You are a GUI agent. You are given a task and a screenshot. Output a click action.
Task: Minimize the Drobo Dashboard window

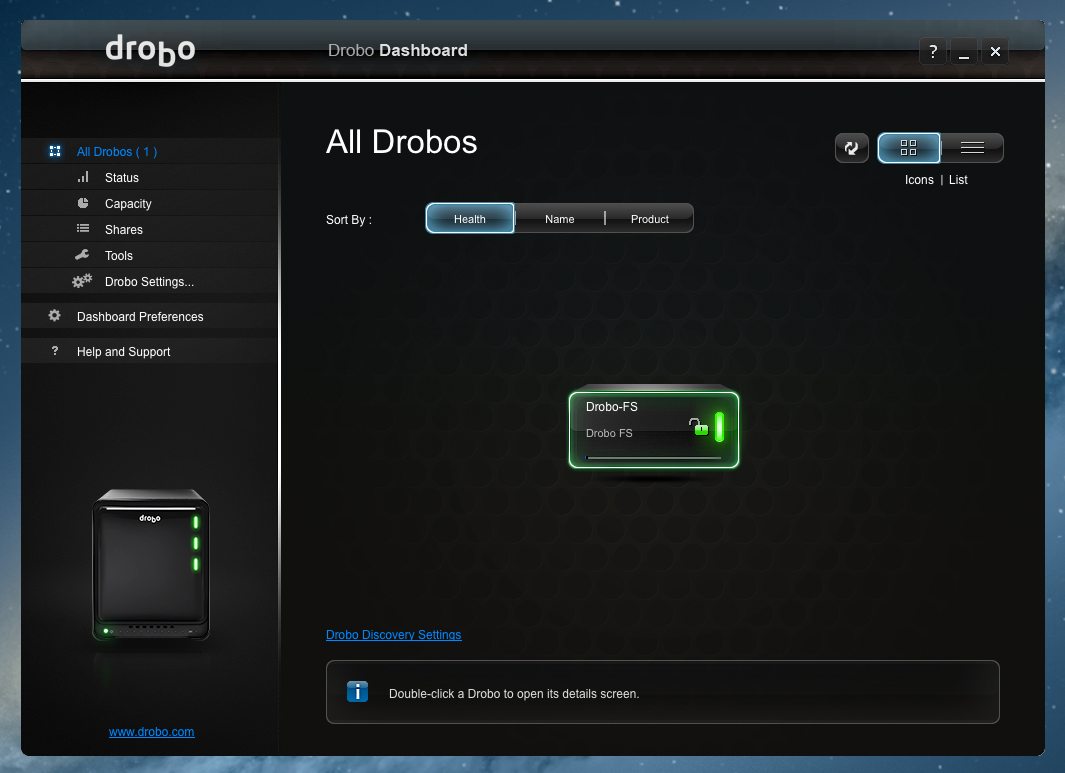[x=964, y=52]
